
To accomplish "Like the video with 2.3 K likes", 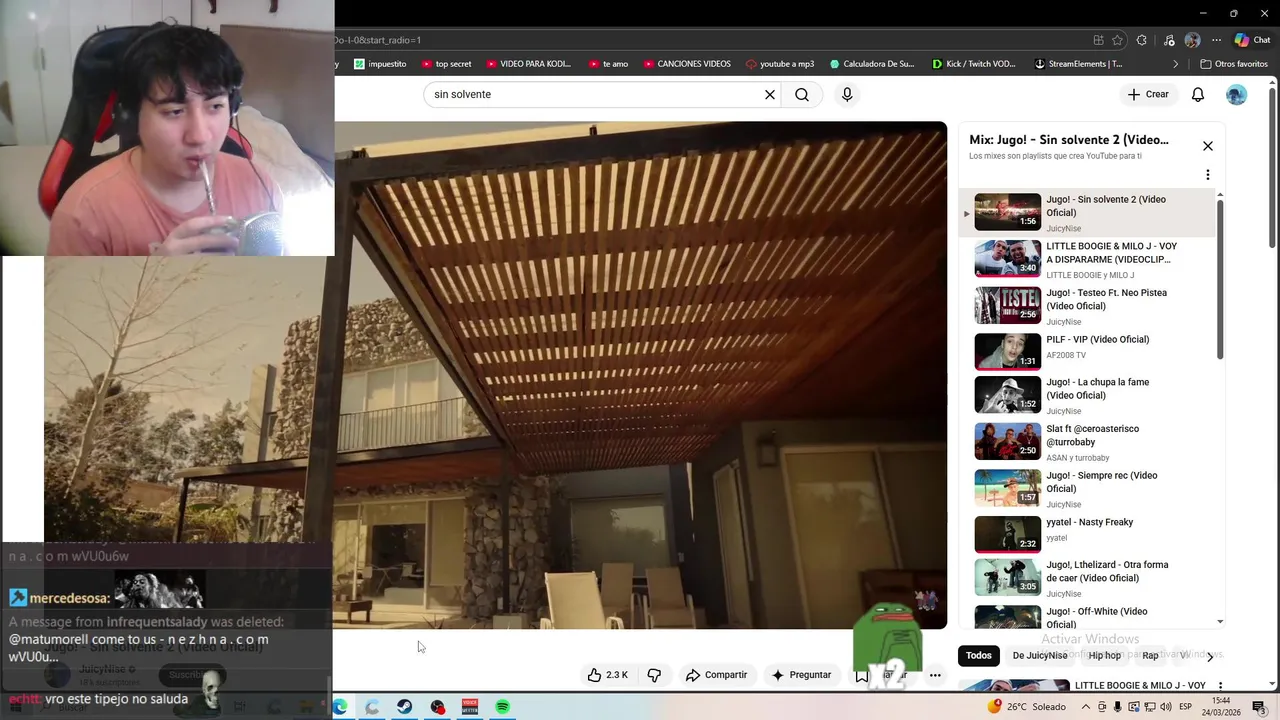I will tap(608, 675).
